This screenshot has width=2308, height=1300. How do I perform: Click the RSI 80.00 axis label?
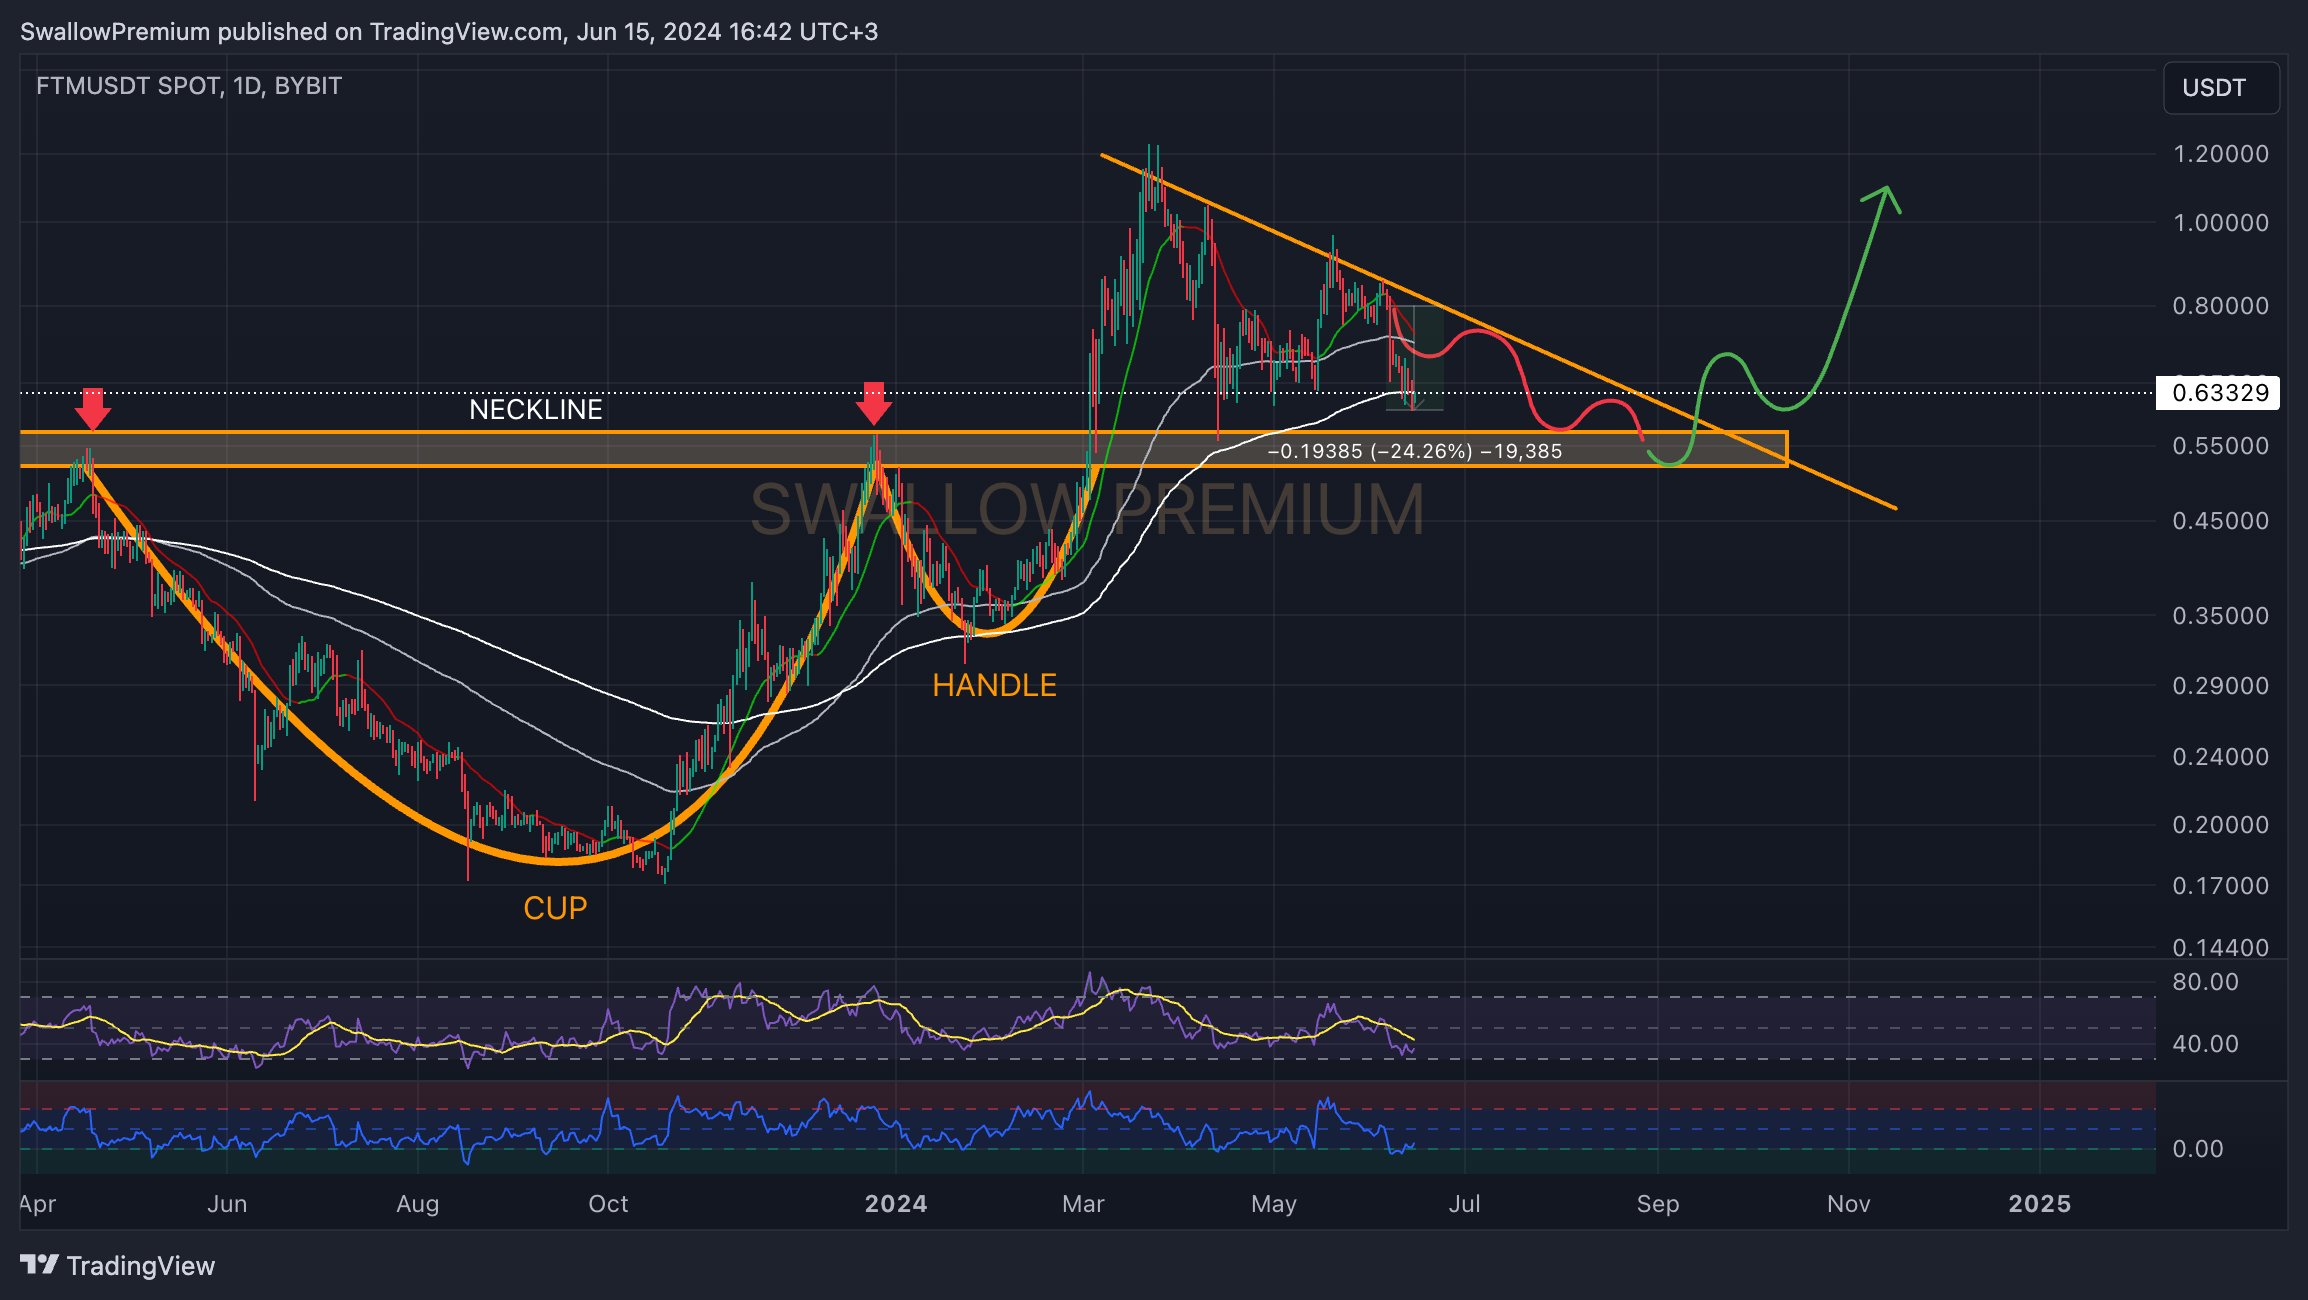2205,982
